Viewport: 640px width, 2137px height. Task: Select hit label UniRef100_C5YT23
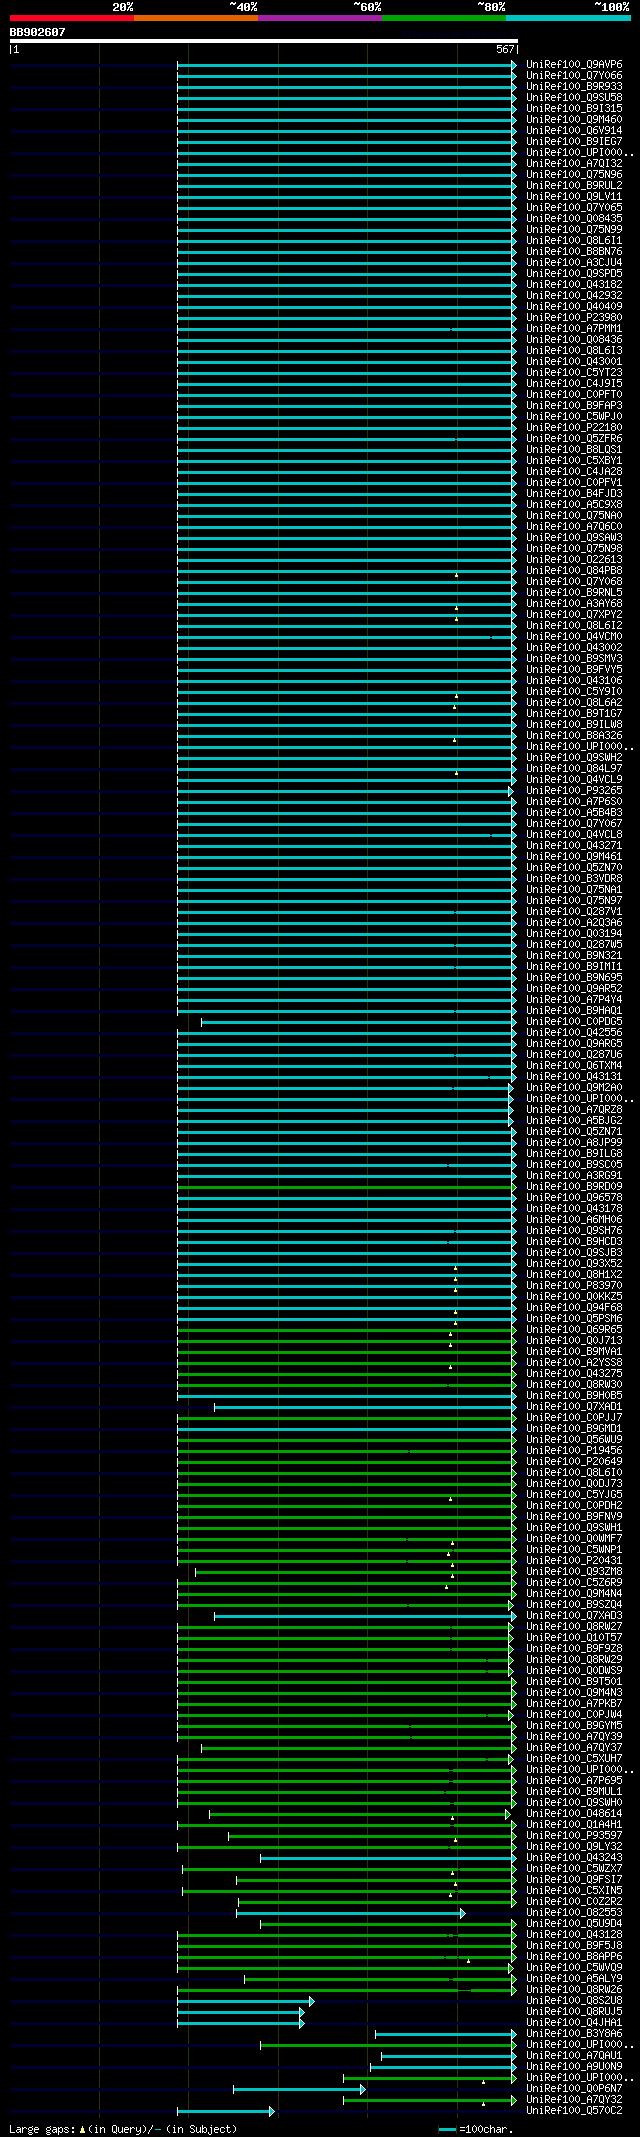[574, 372]
